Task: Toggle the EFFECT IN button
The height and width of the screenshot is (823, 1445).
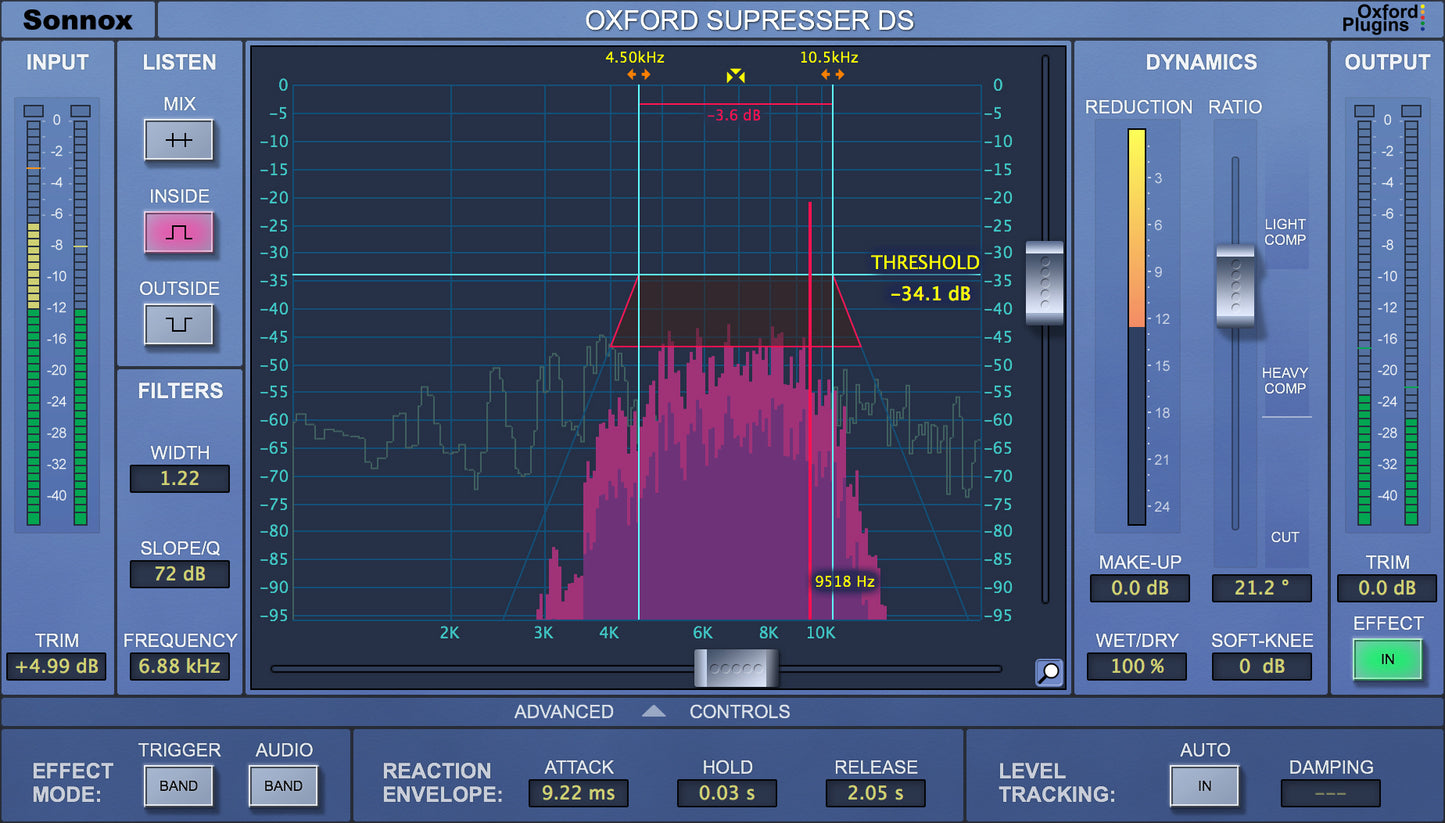Action: click(1387, 658)
